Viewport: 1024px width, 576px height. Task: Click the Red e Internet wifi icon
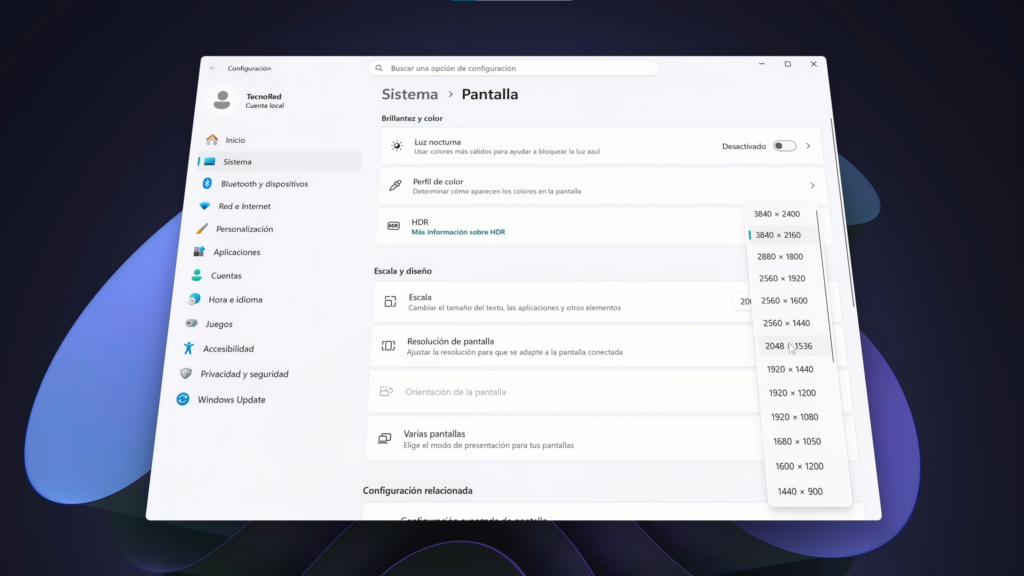coord(204,206)
